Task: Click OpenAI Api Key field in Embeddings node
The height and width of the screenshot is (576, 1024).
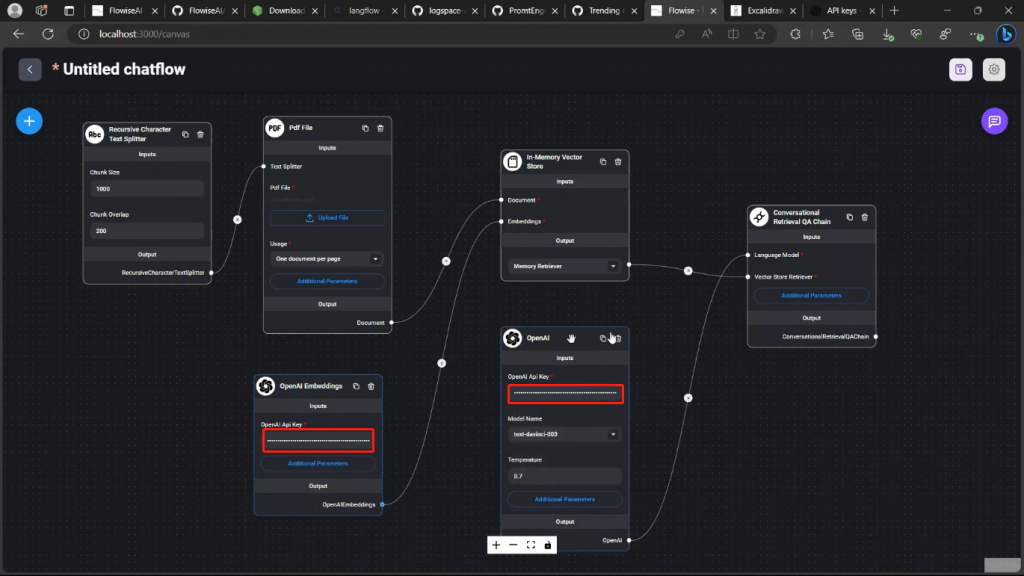Action: click(x=319, y=441)
